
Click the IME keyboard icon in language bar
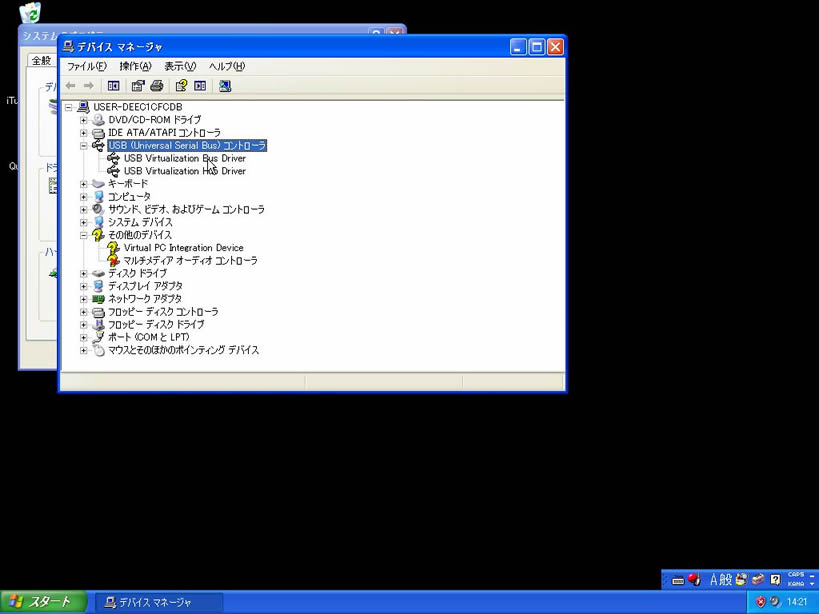(678, 580)
